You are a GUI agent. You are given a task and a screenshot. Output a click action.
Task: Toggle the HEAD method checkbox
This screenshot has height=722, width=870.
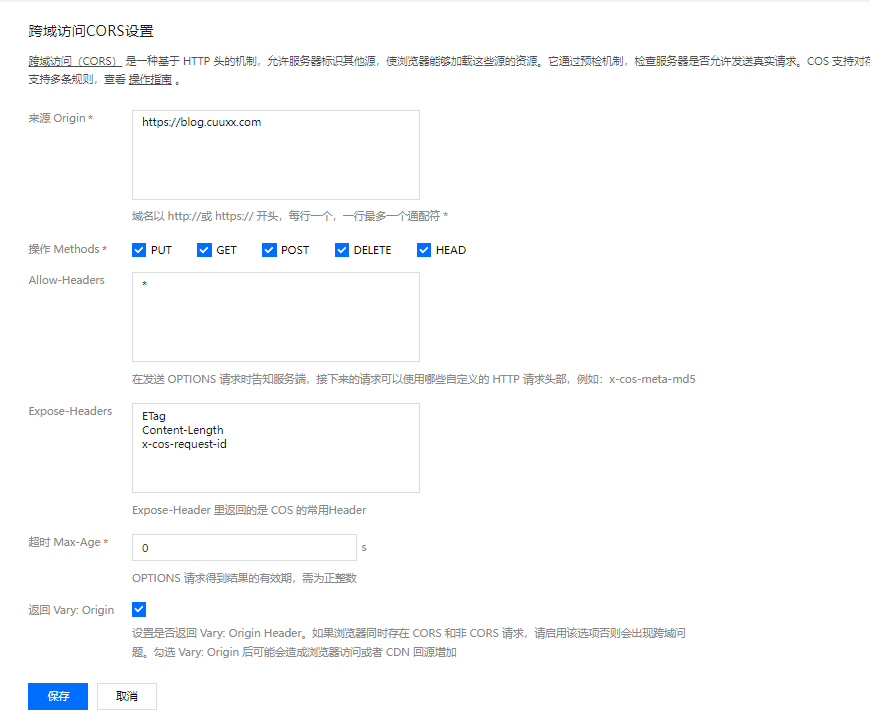(x=424, y=250)
